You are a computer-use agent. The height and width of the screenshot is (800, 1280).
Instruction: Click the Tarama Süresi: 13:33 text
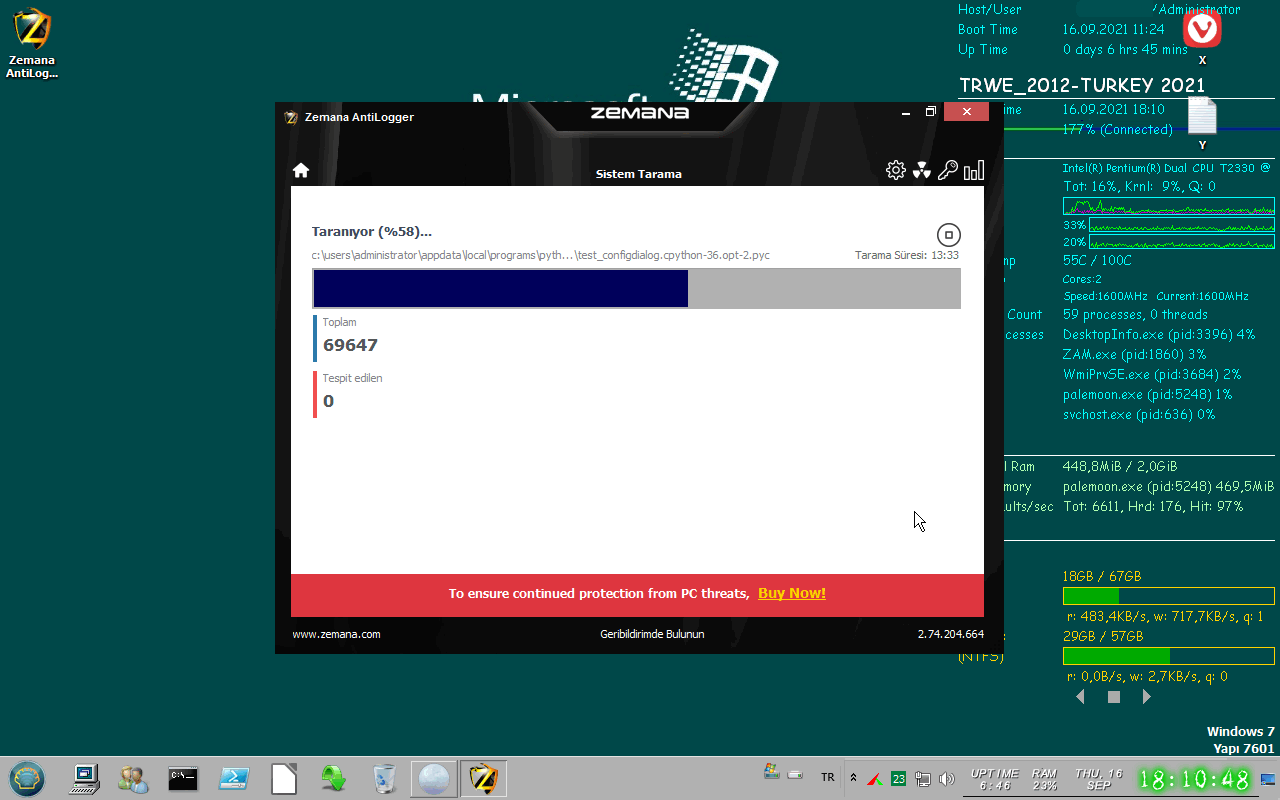tap(907, 255)
